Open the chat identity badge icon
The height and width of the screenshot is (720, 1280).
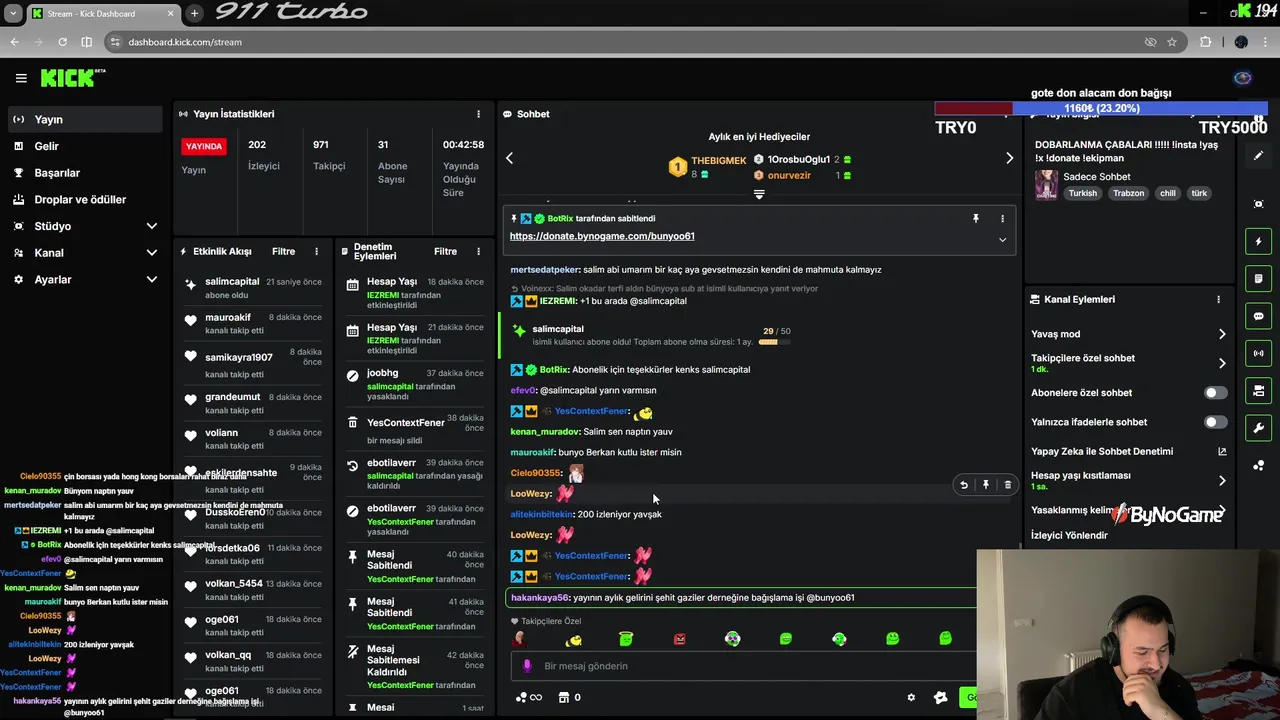(x=940, y=698)
